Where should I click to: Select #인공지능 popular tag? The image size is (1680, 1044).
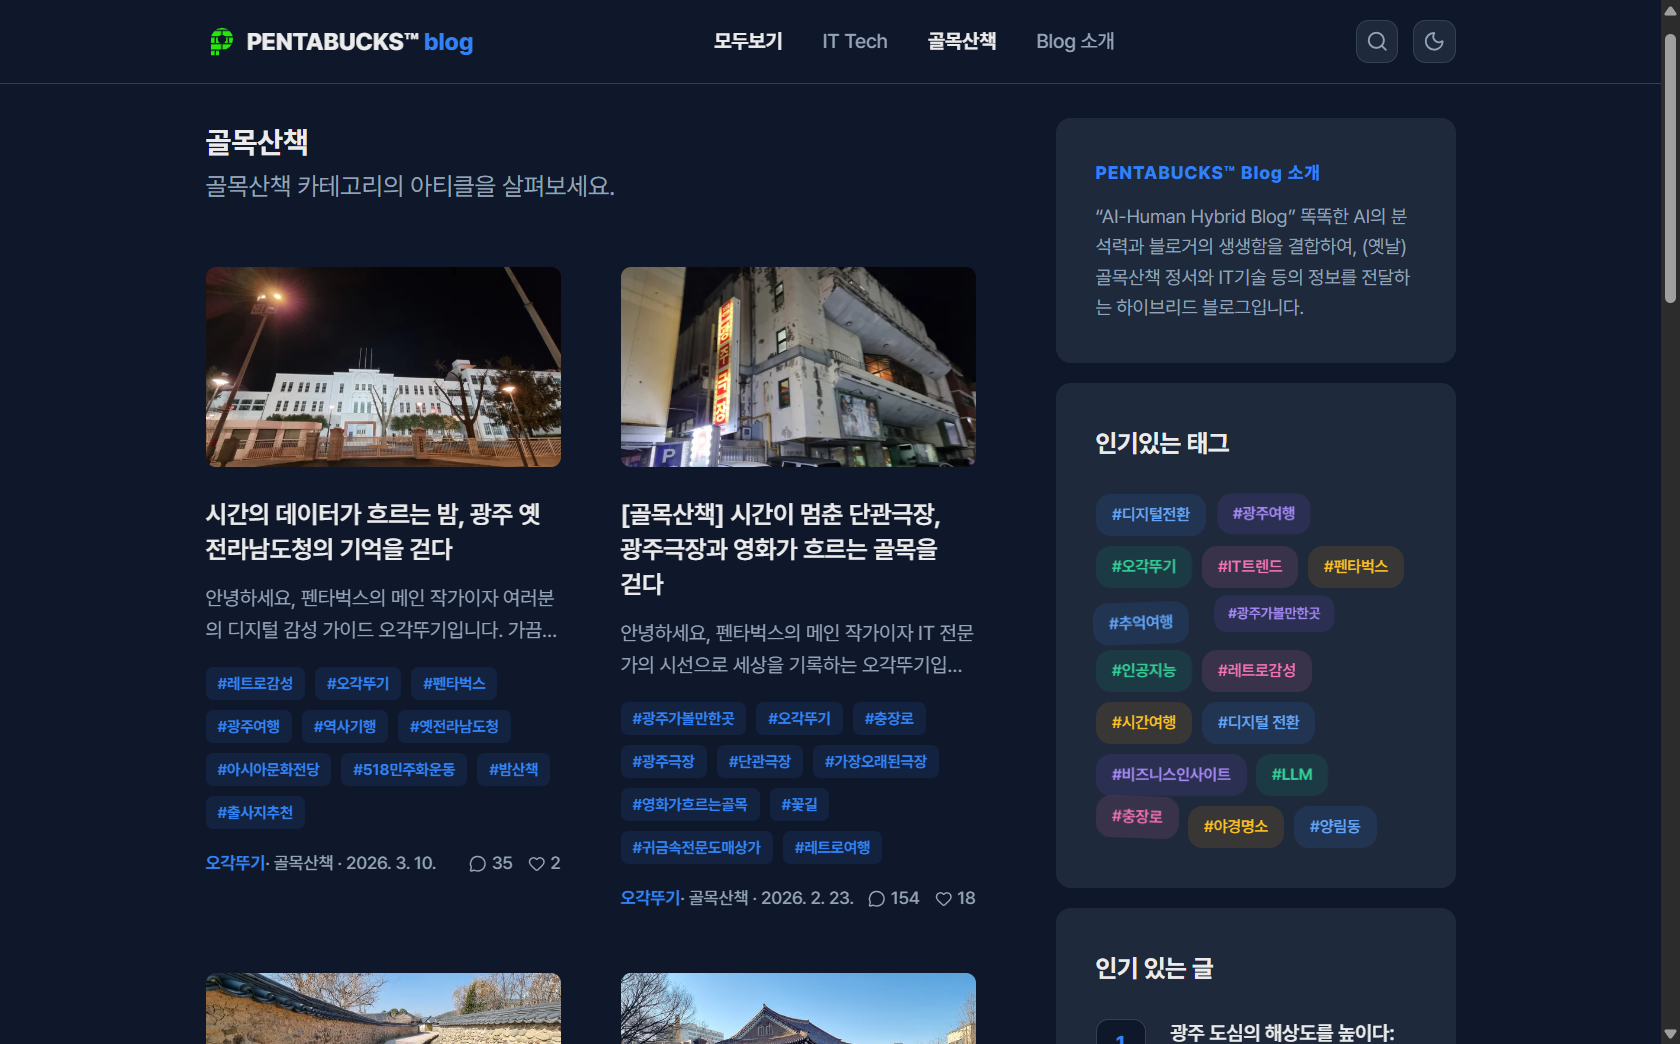pos(1144,670)
